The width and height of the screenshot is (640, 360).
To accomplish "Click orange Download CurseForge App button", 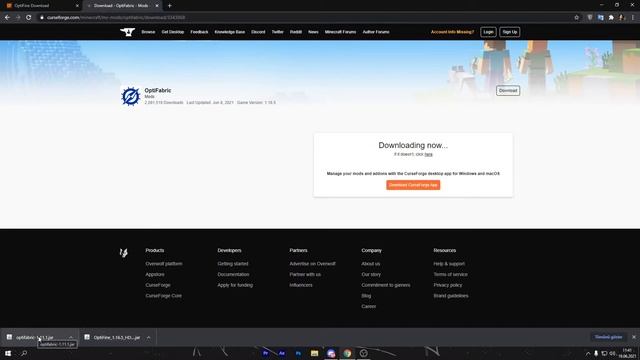I will click(413, 185).
